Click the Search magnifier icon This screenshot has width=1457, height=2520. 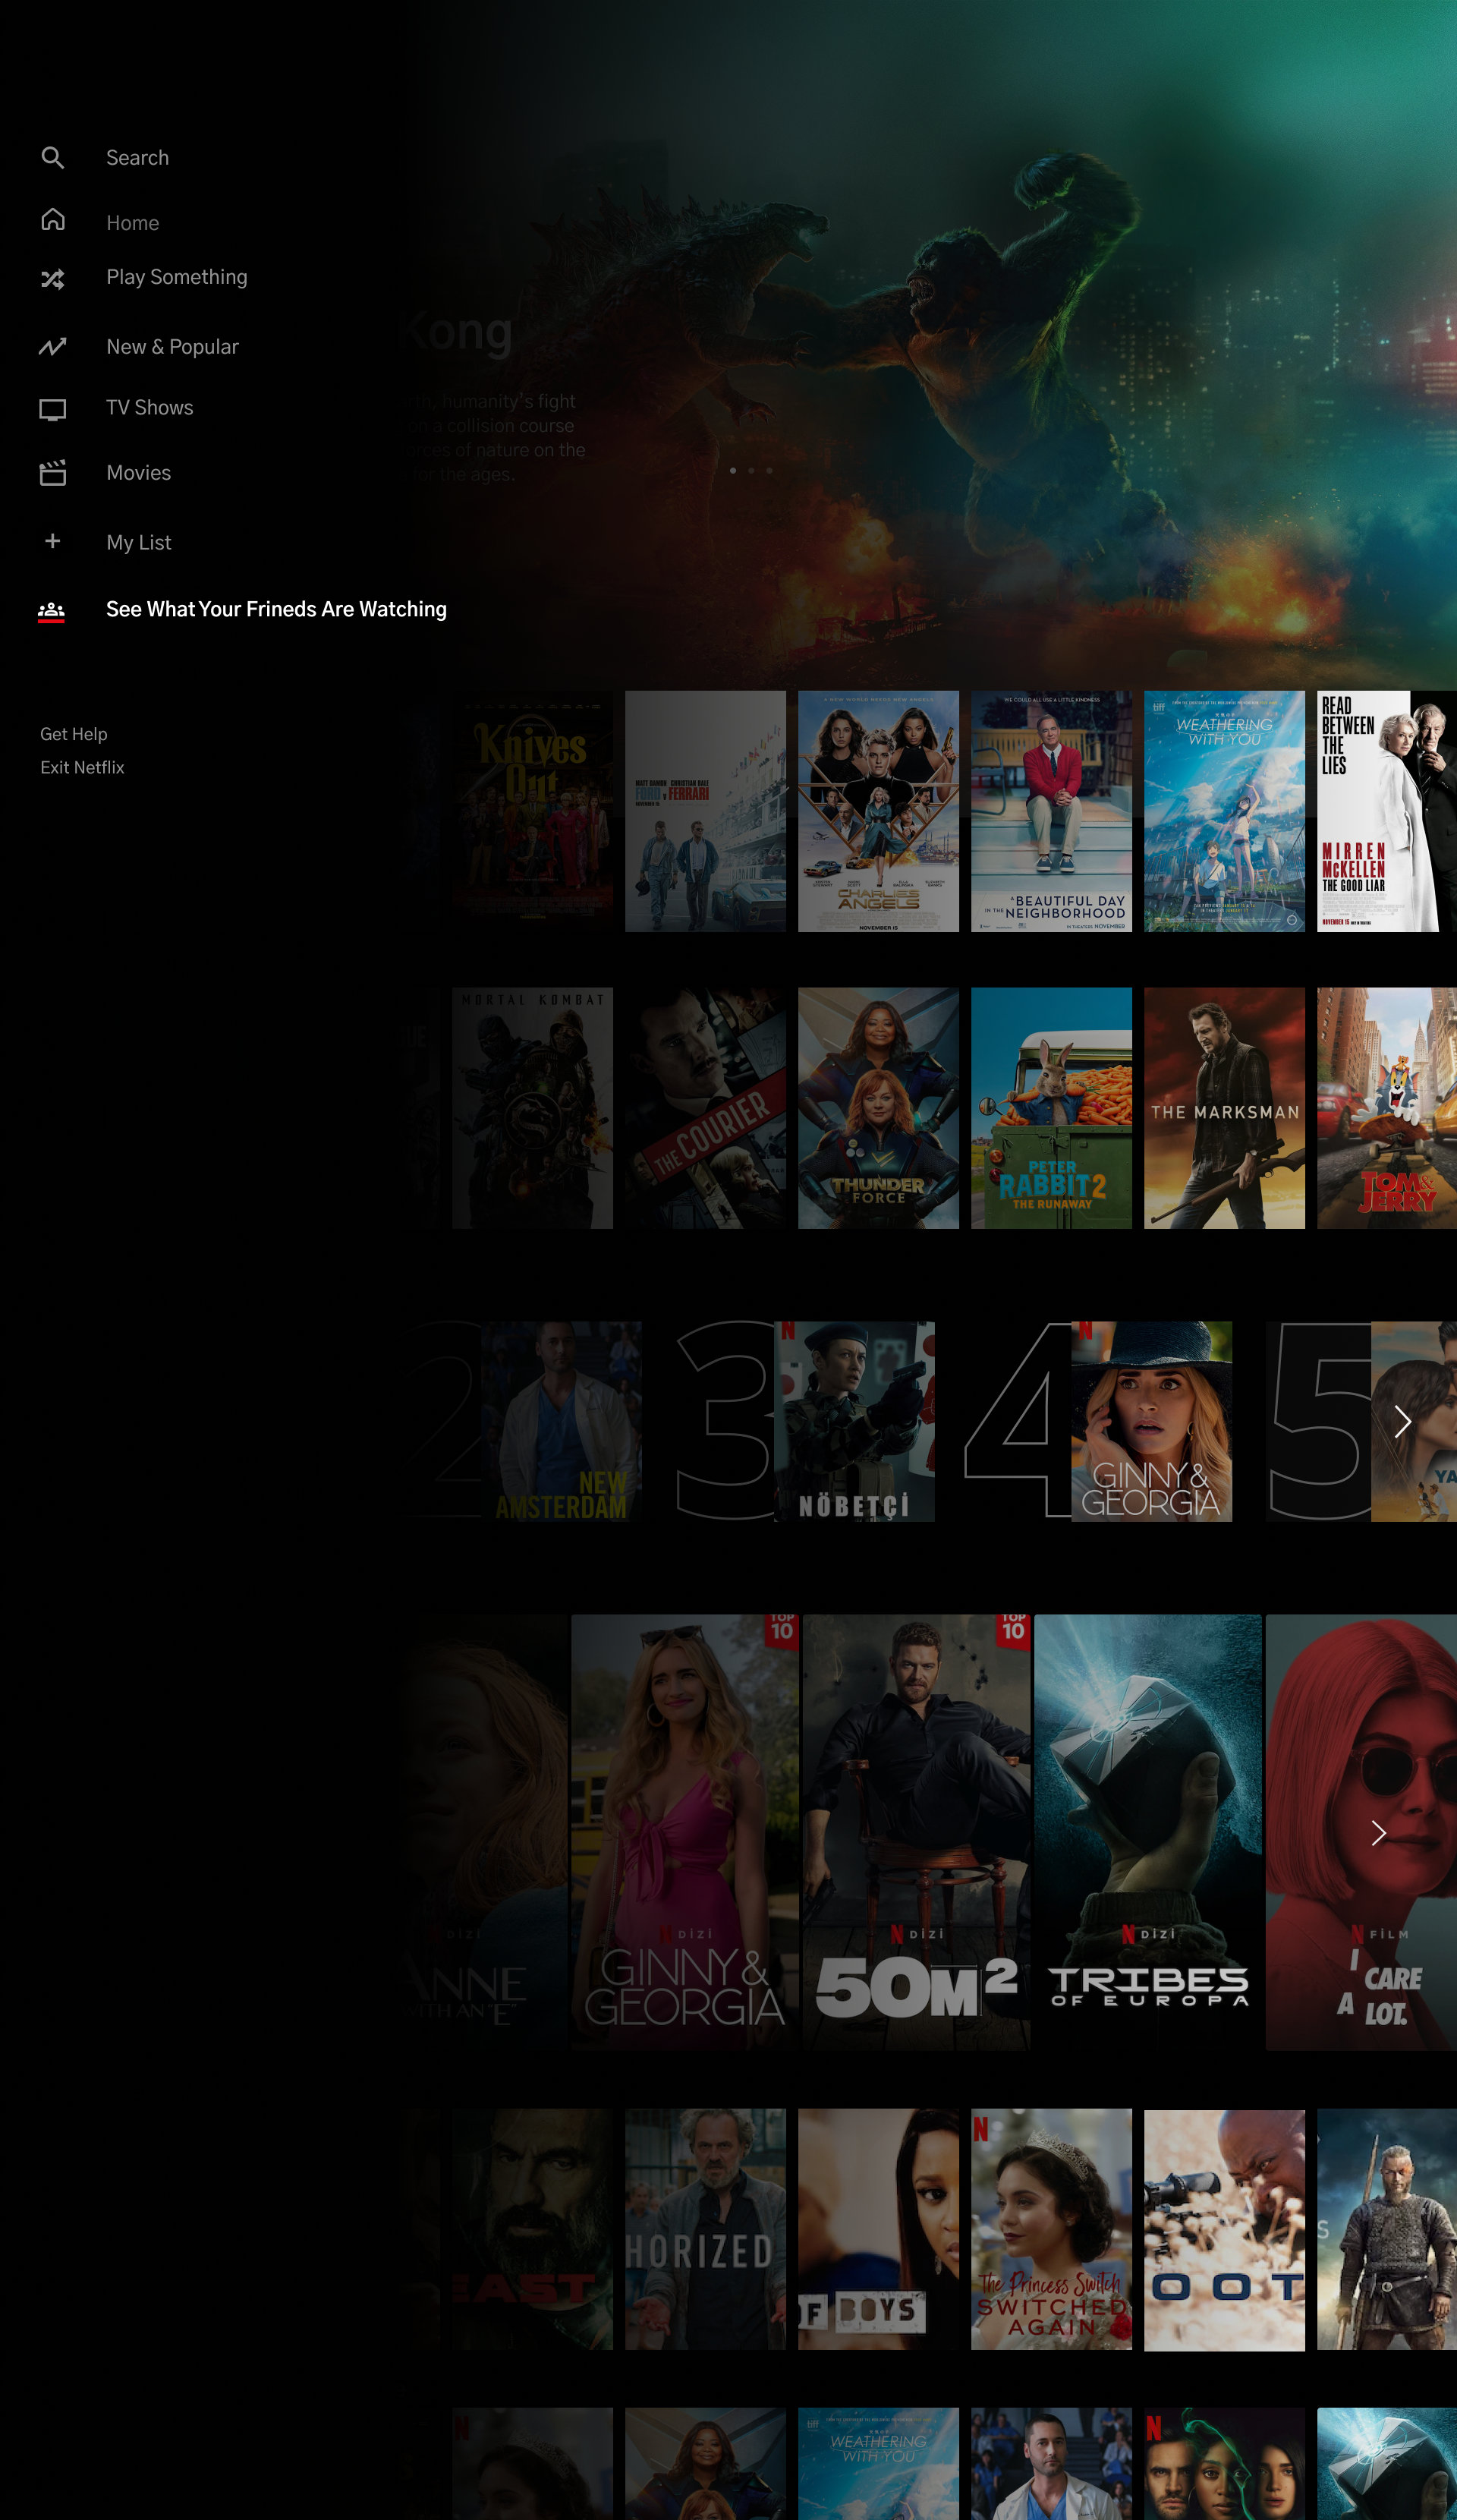(53, 158)
